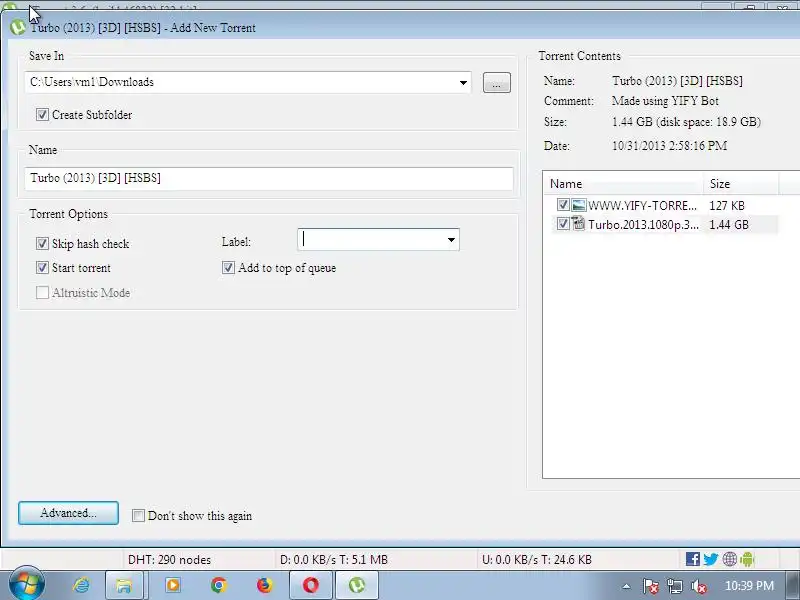800x600 pixels.
Task: Show hidden system tray icons
Action: (x=626, y=586)
